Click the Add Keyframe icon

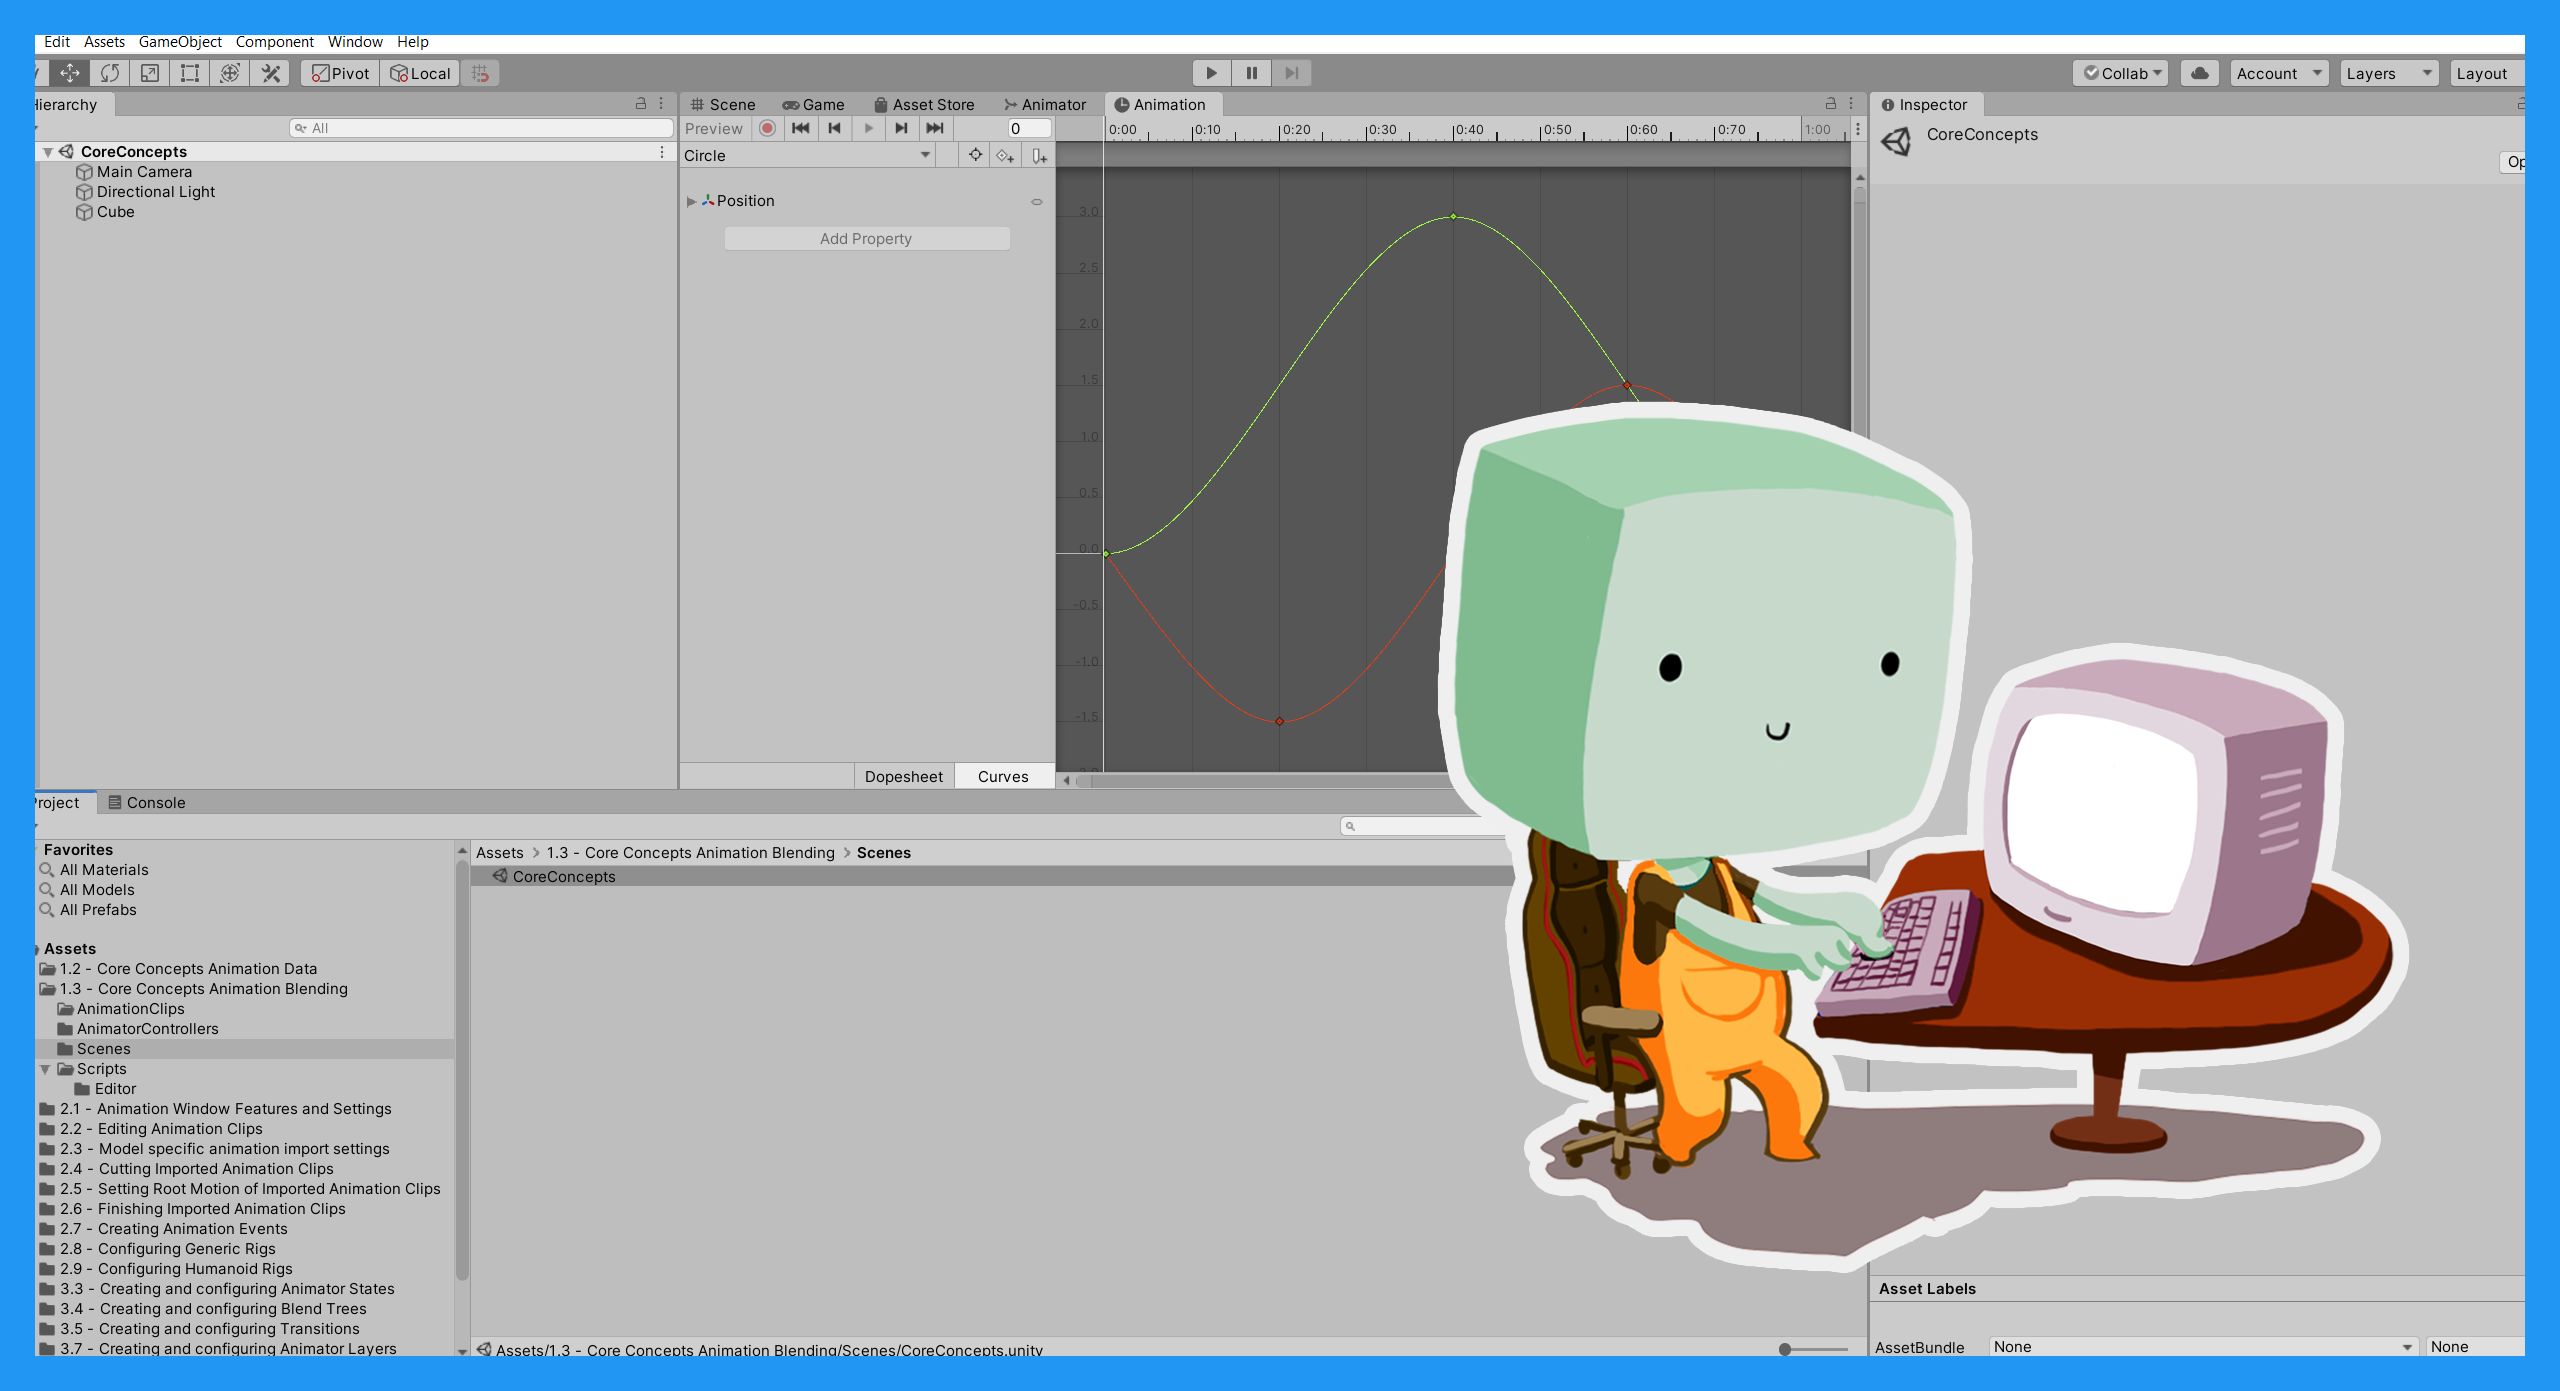(1005, 156)
